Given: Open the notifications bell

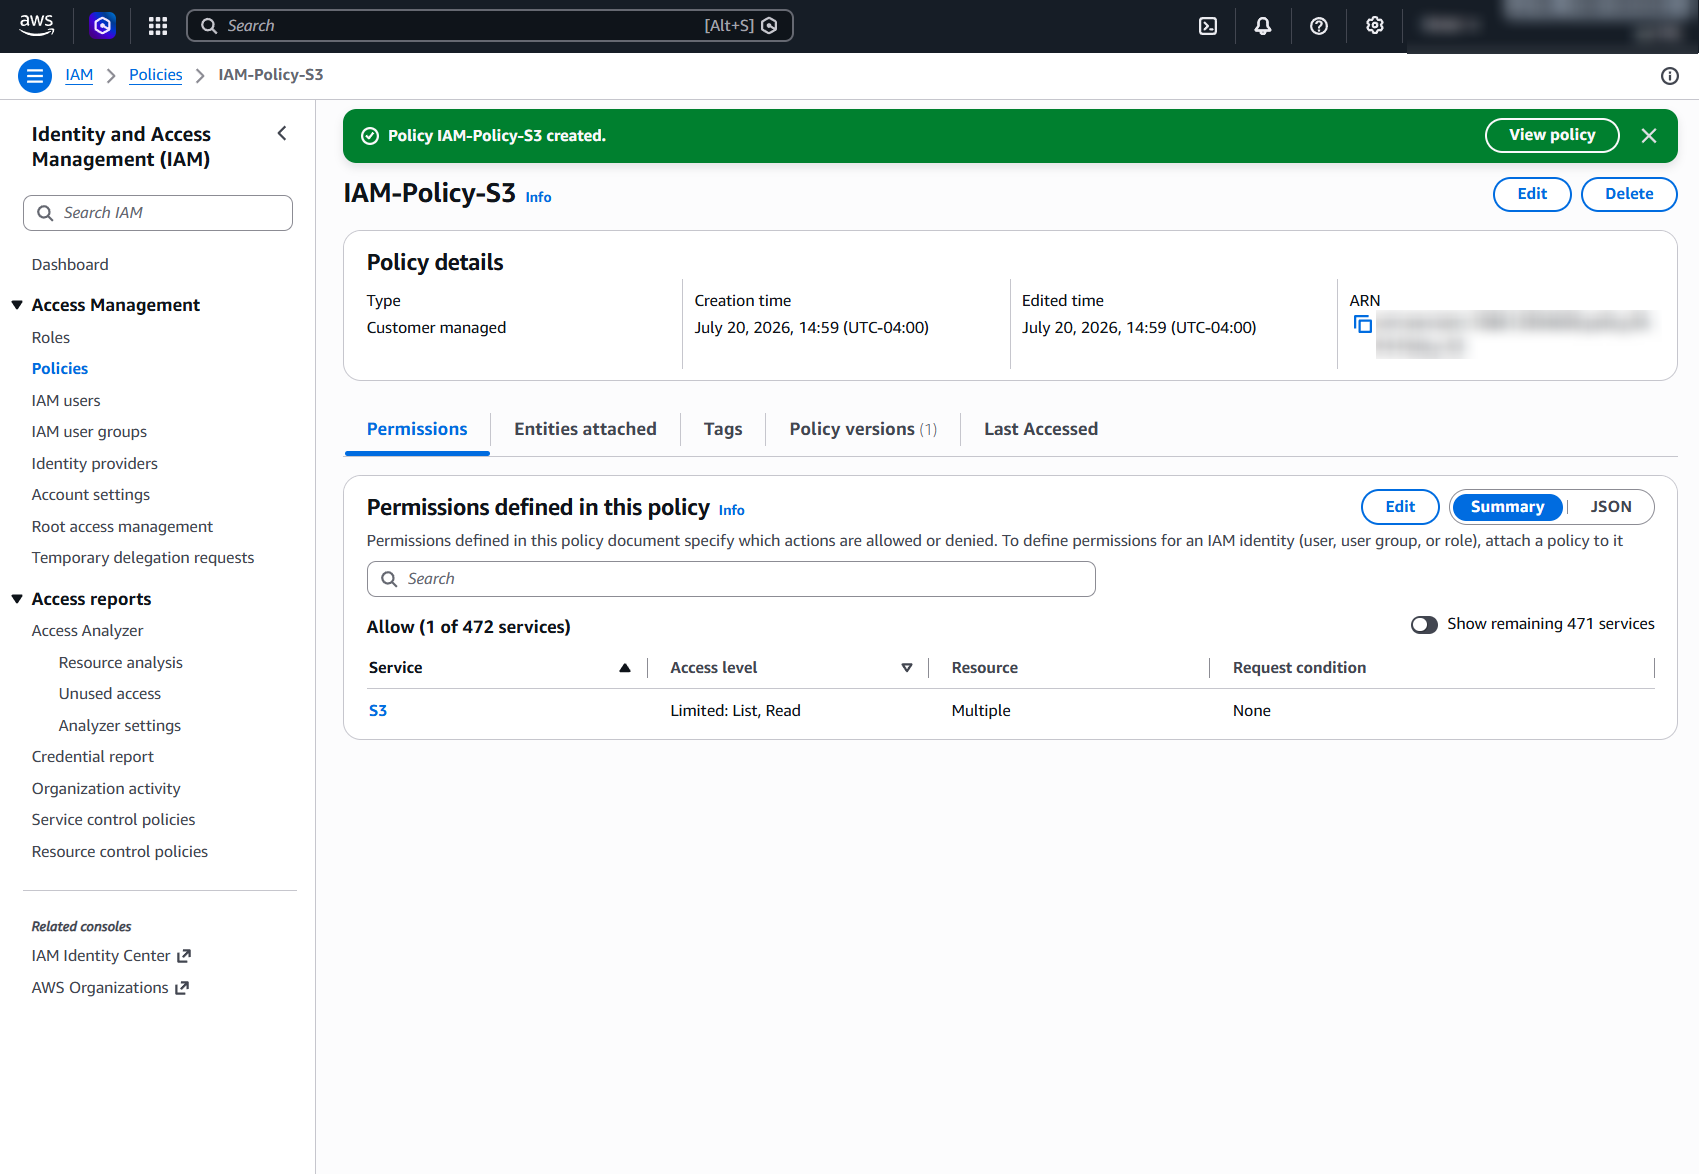Looking at the screenshot, I should 1263,26.
